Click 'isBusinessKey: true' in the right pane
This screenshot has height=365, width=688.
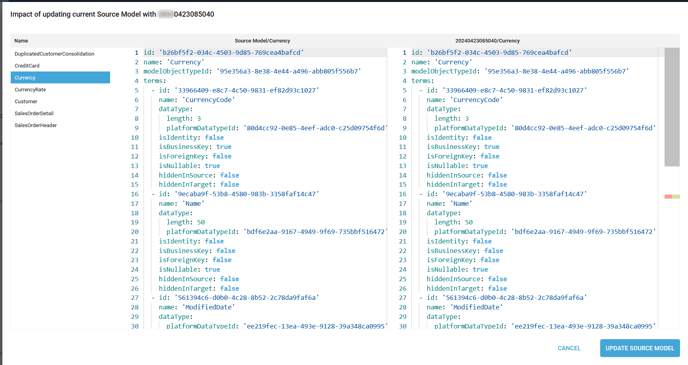(463, 147)
